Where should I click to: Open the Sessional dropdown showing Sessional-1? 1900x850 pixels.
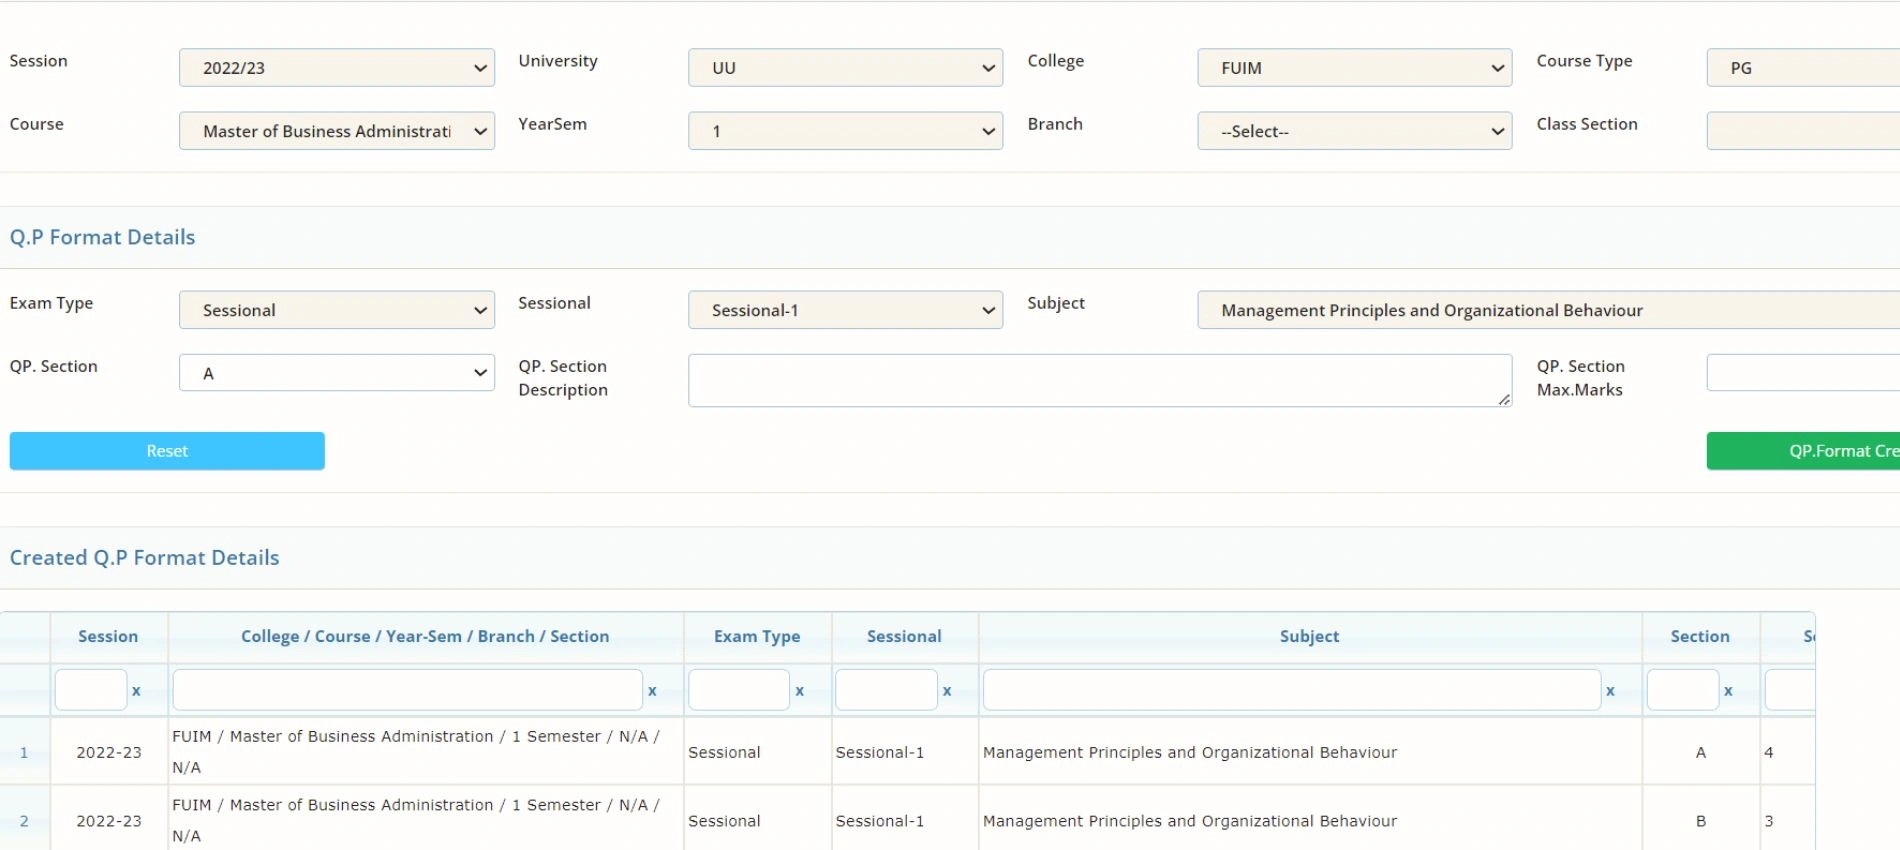845,310
